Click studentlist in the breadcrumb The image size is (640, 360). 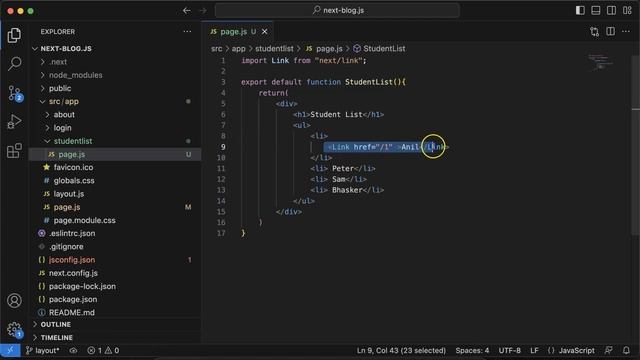[274, 49]
